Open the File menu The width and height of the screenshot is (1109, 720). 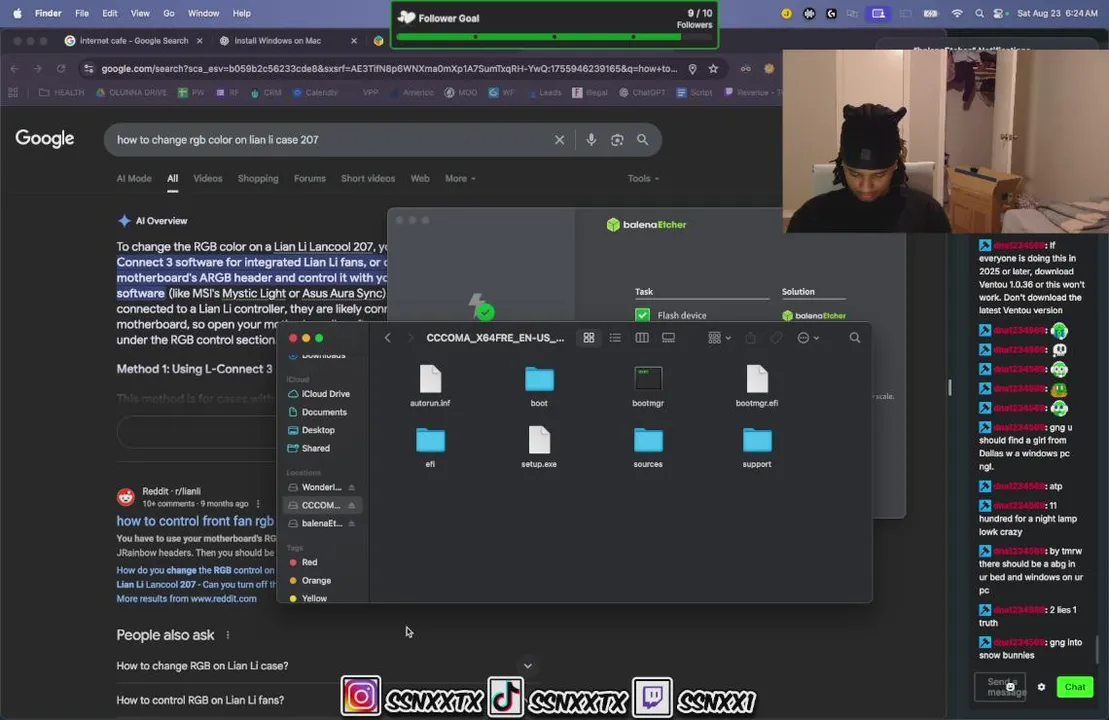(x=82, y=13)
